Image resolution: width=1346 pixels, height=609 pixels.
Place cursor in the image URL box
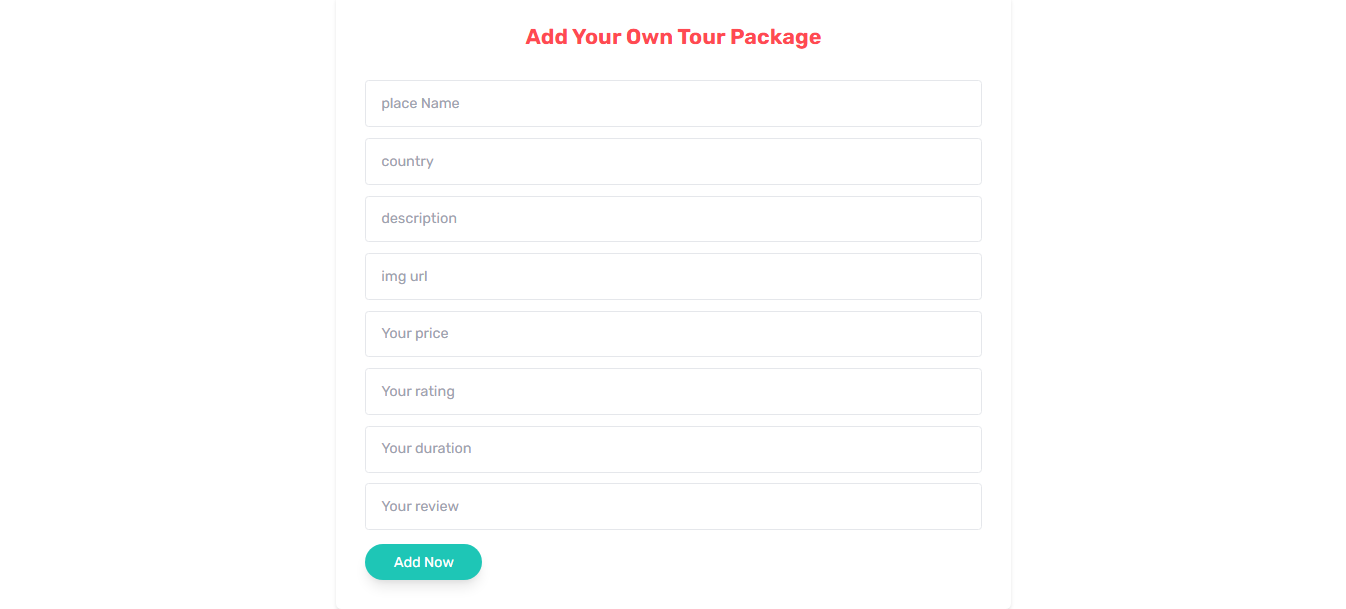pos(673,276)
